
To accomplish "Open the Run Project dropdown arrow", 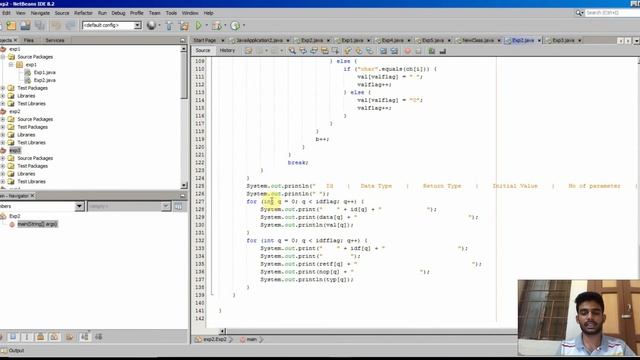I will (x=206, y=25).
